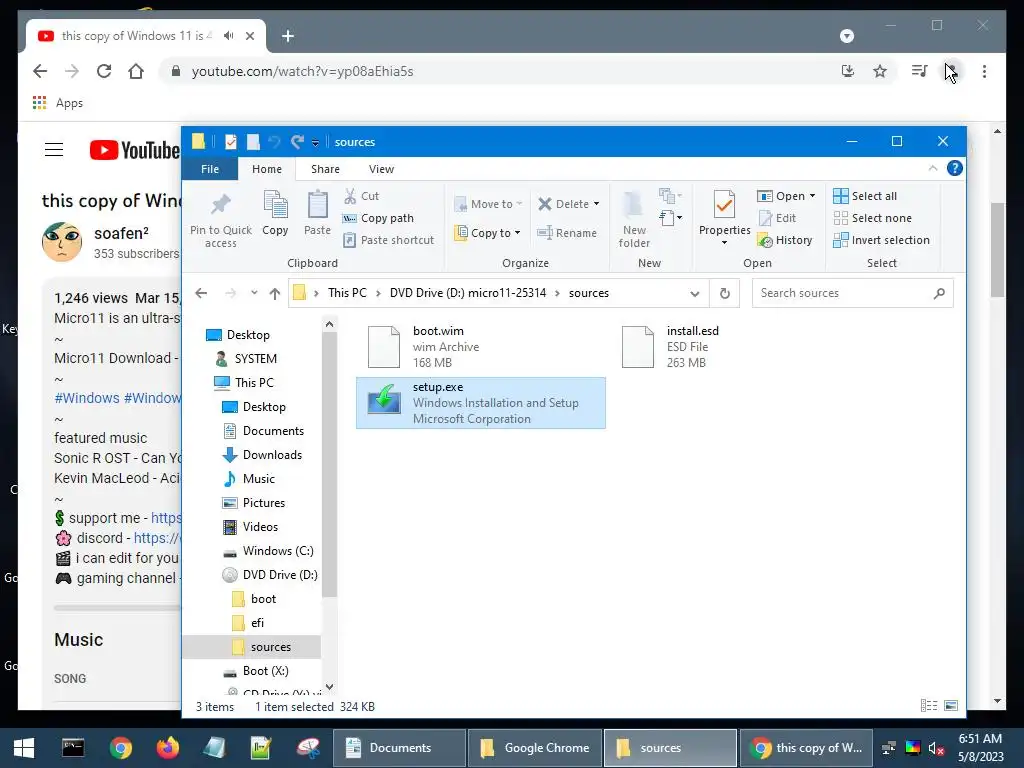Select the Home ribbon tab
Image resolution: width=1024 pixels, height=768 pixels.
click(267, 169)
